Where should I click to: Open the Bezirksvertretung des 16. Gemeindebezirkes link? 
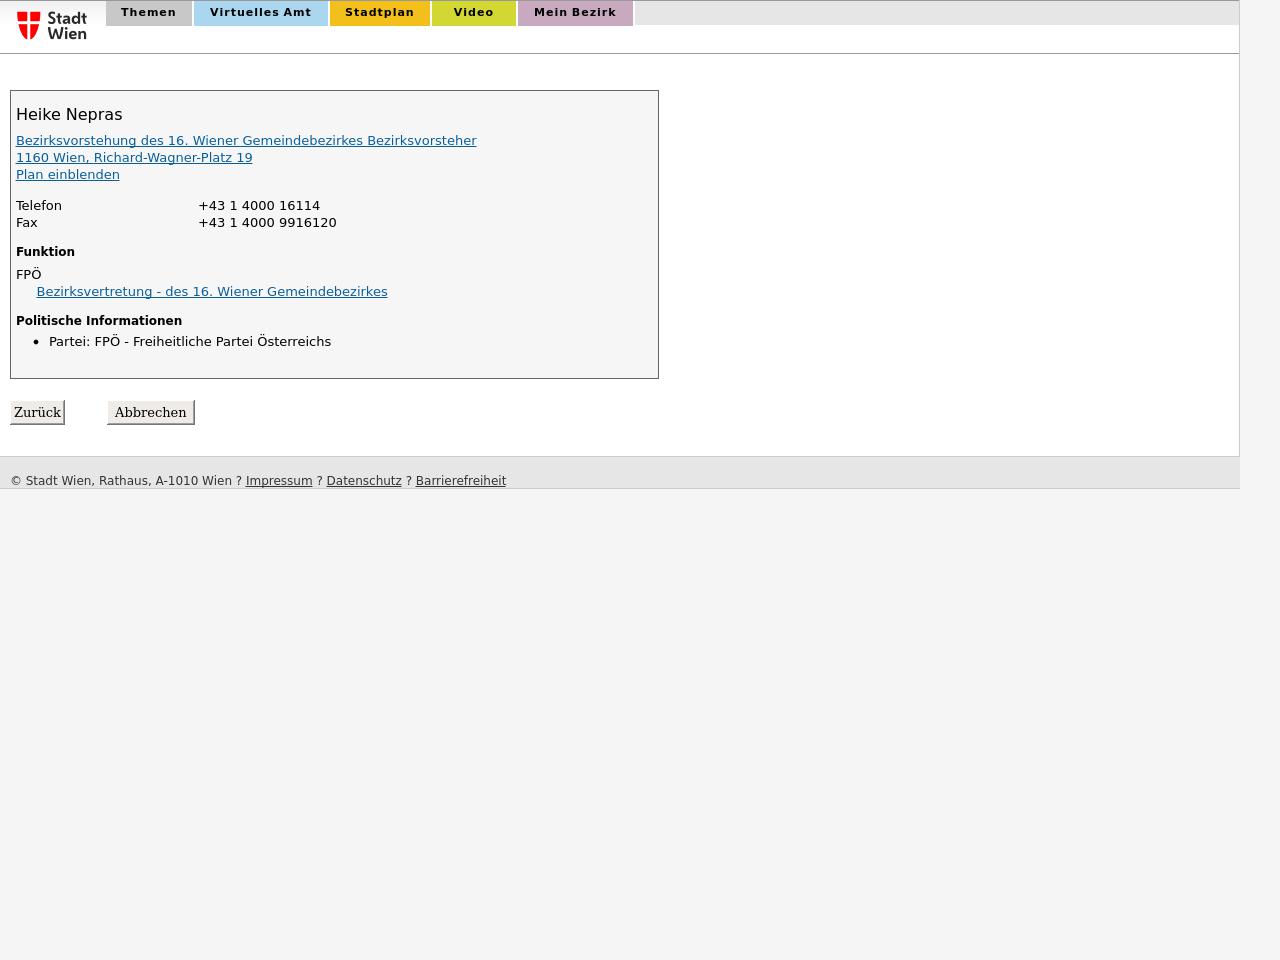point(211,292)
